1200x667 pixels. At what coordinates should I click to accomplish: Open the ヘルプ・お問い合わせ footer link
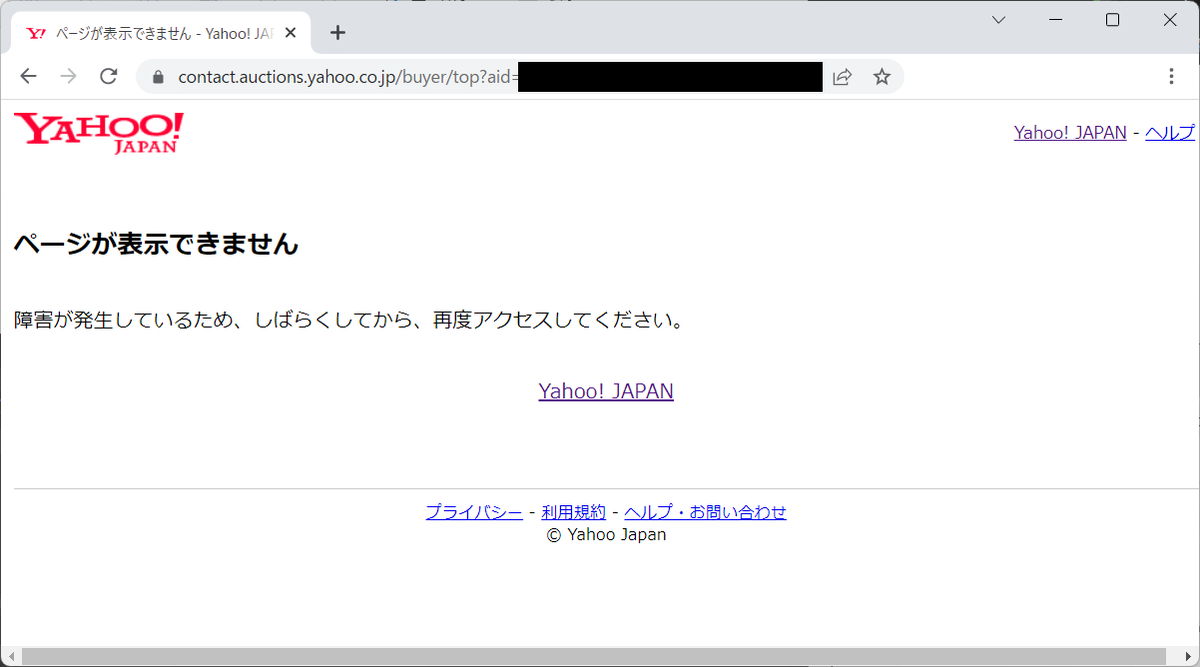point(705,512)
